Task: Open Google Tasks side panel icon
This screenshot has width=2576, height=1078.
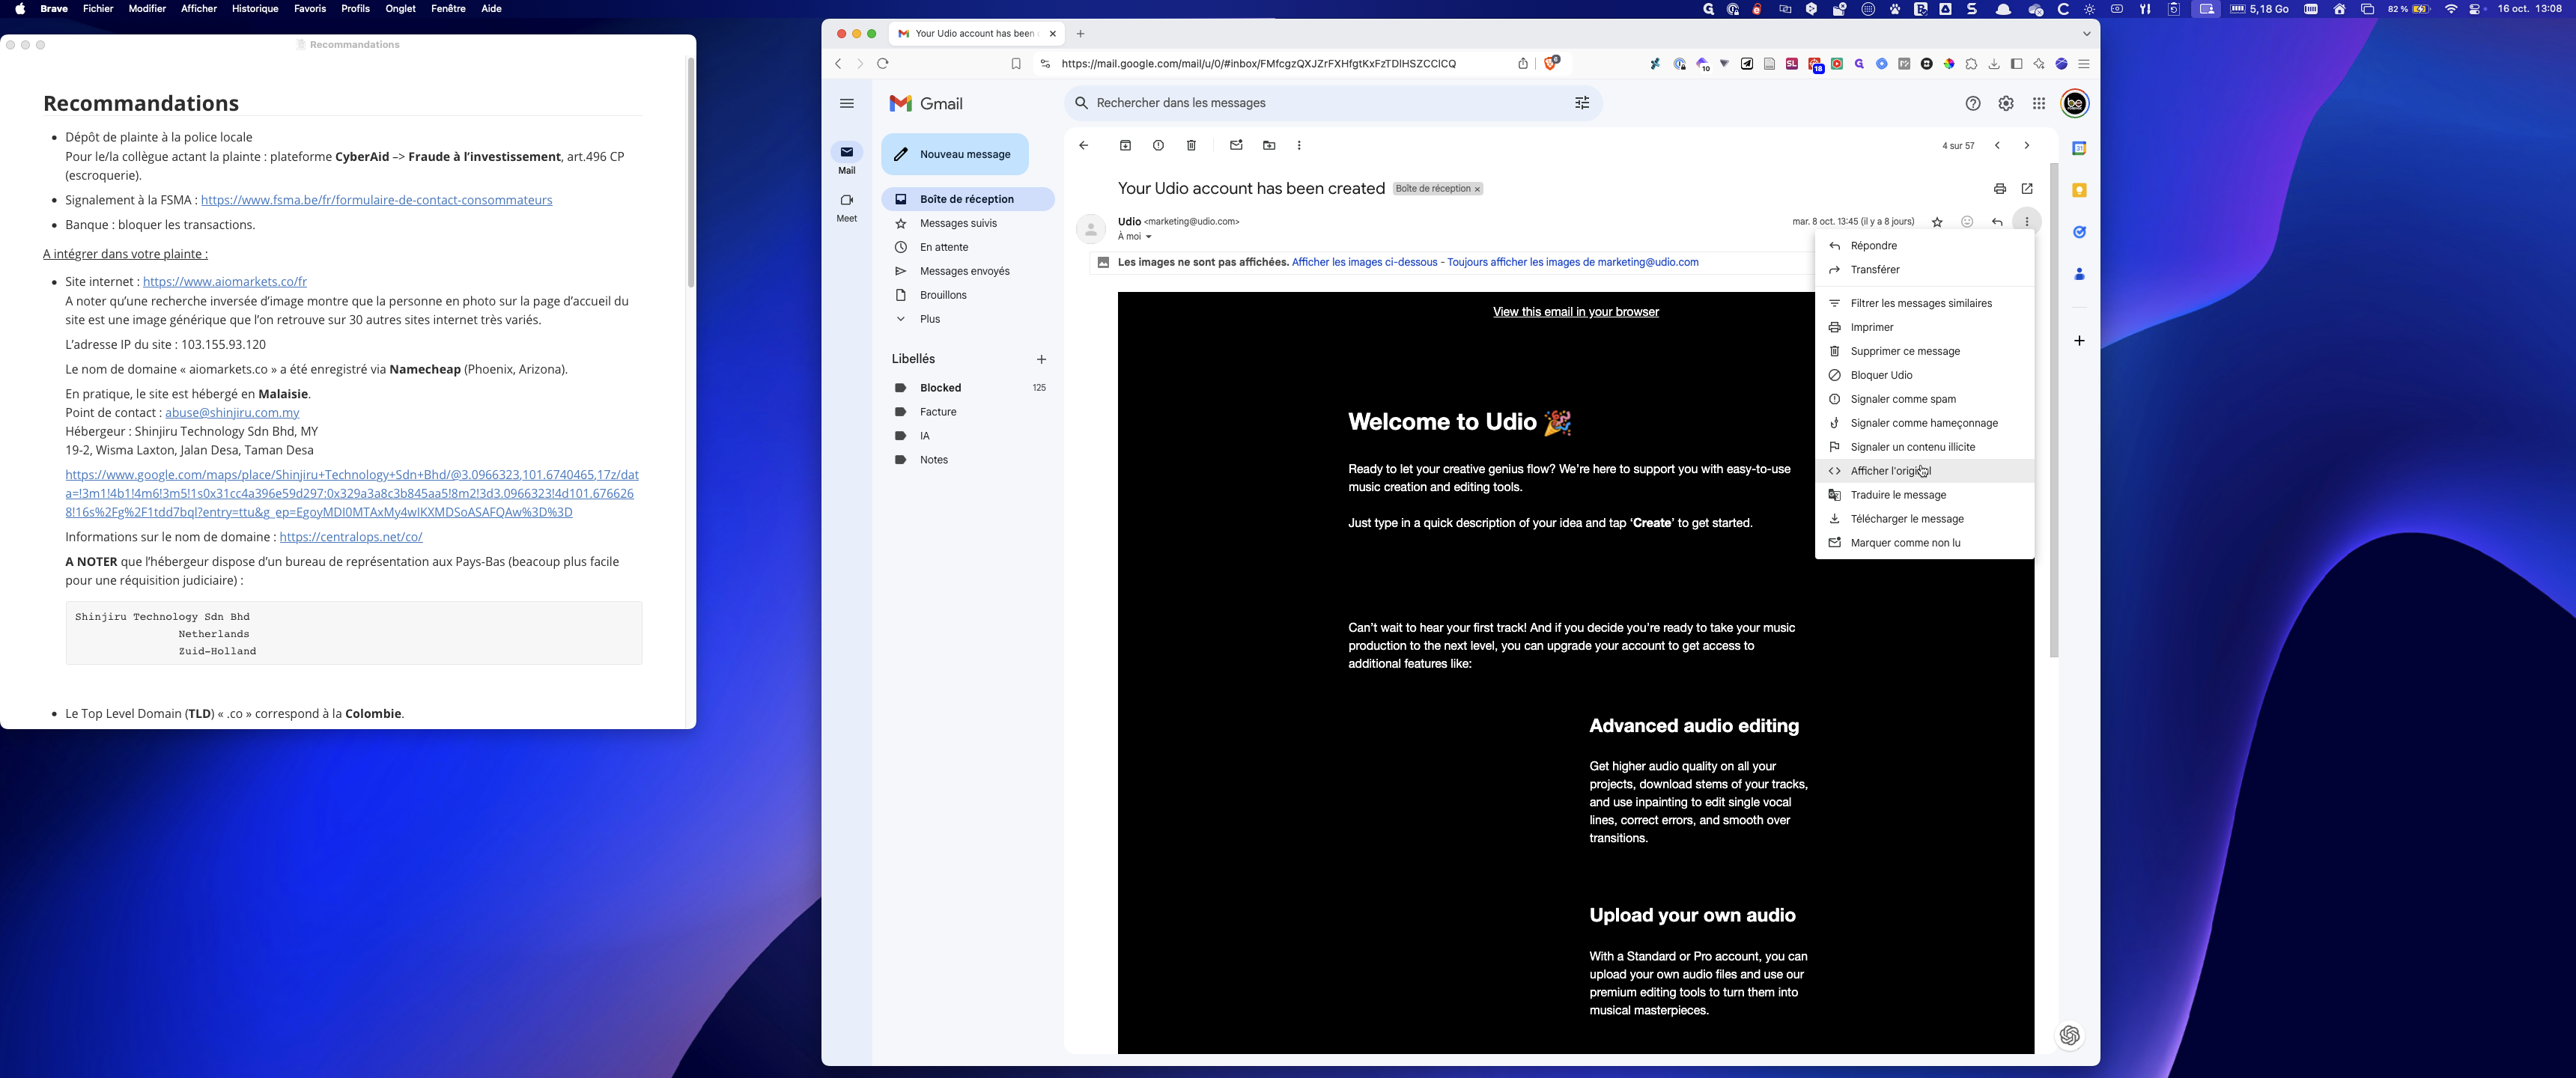Action: (x=2079, y=232)
